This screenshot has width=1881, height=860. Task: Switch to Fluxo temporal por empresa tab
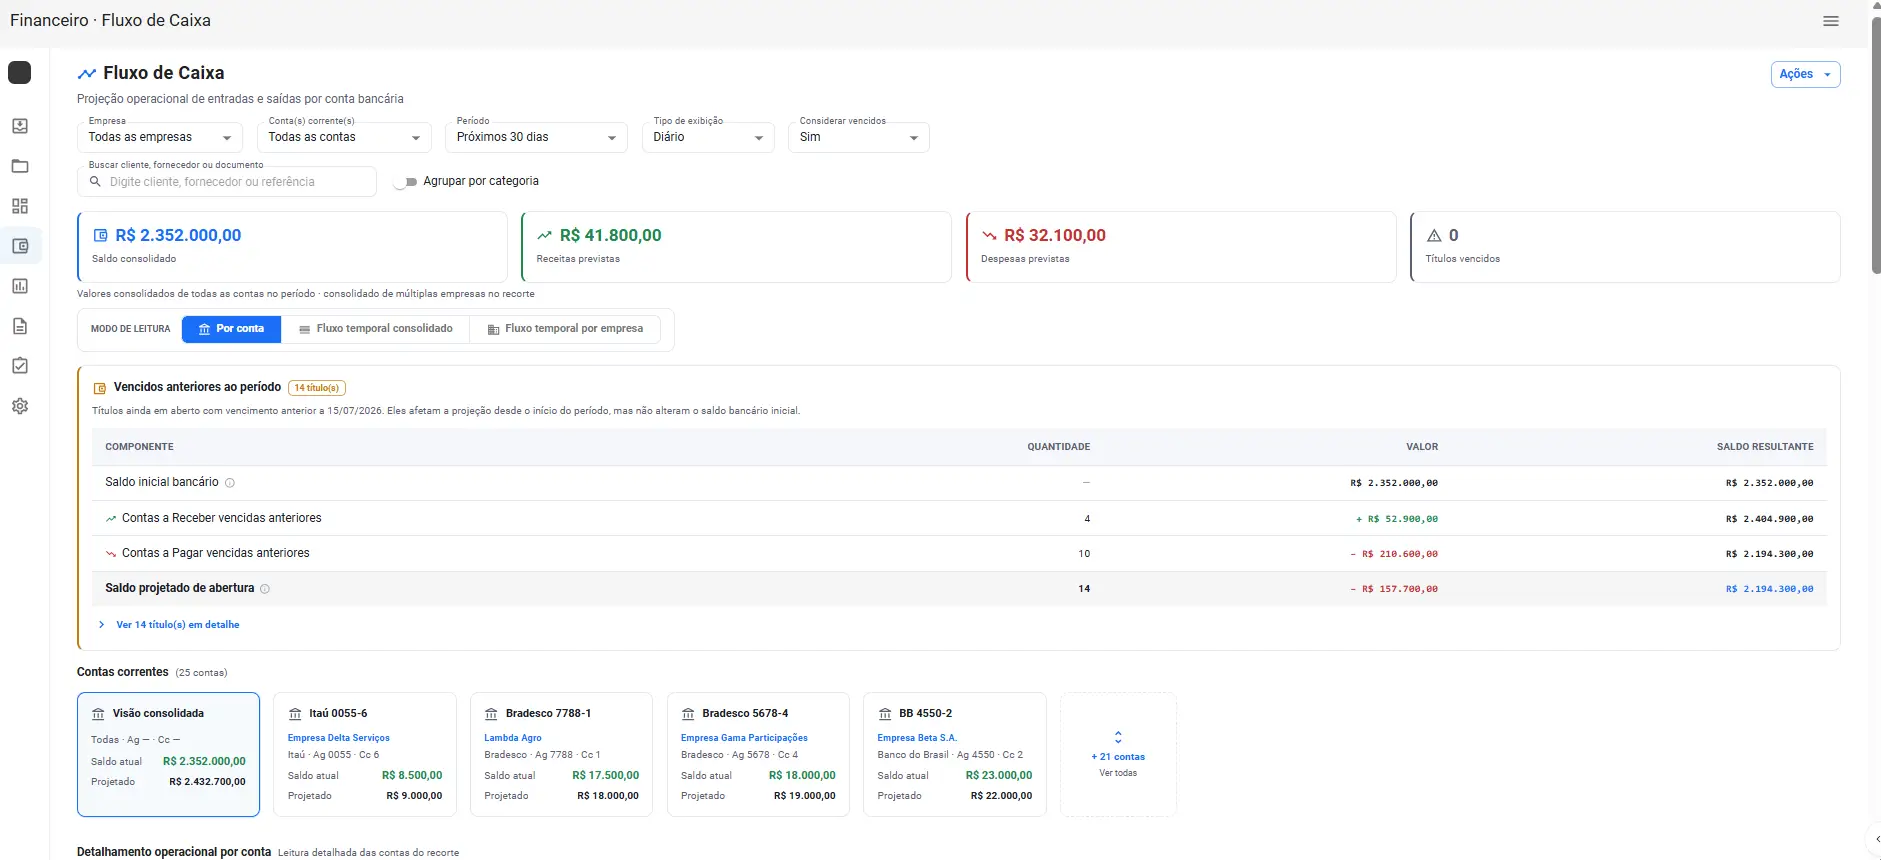(565, 329)
